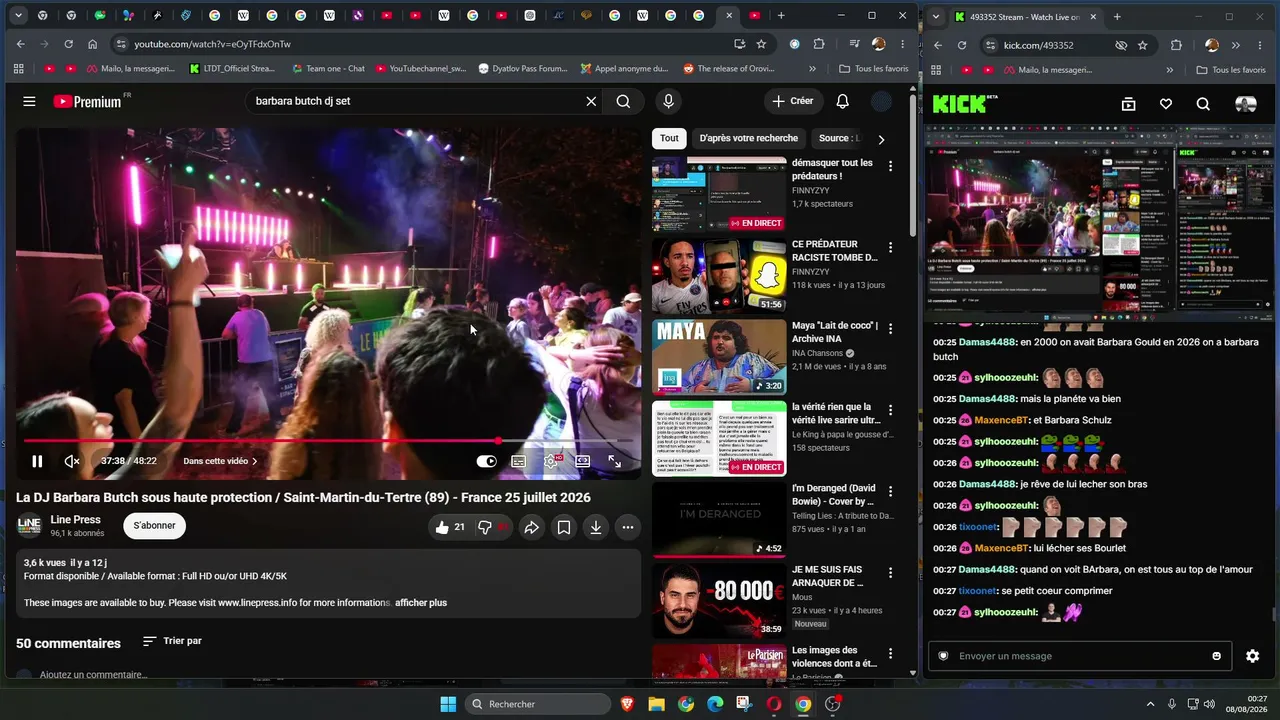This screenshot has width=1280, height=720.
Task: Click the Line Press channel avatar
Action: 29,526
